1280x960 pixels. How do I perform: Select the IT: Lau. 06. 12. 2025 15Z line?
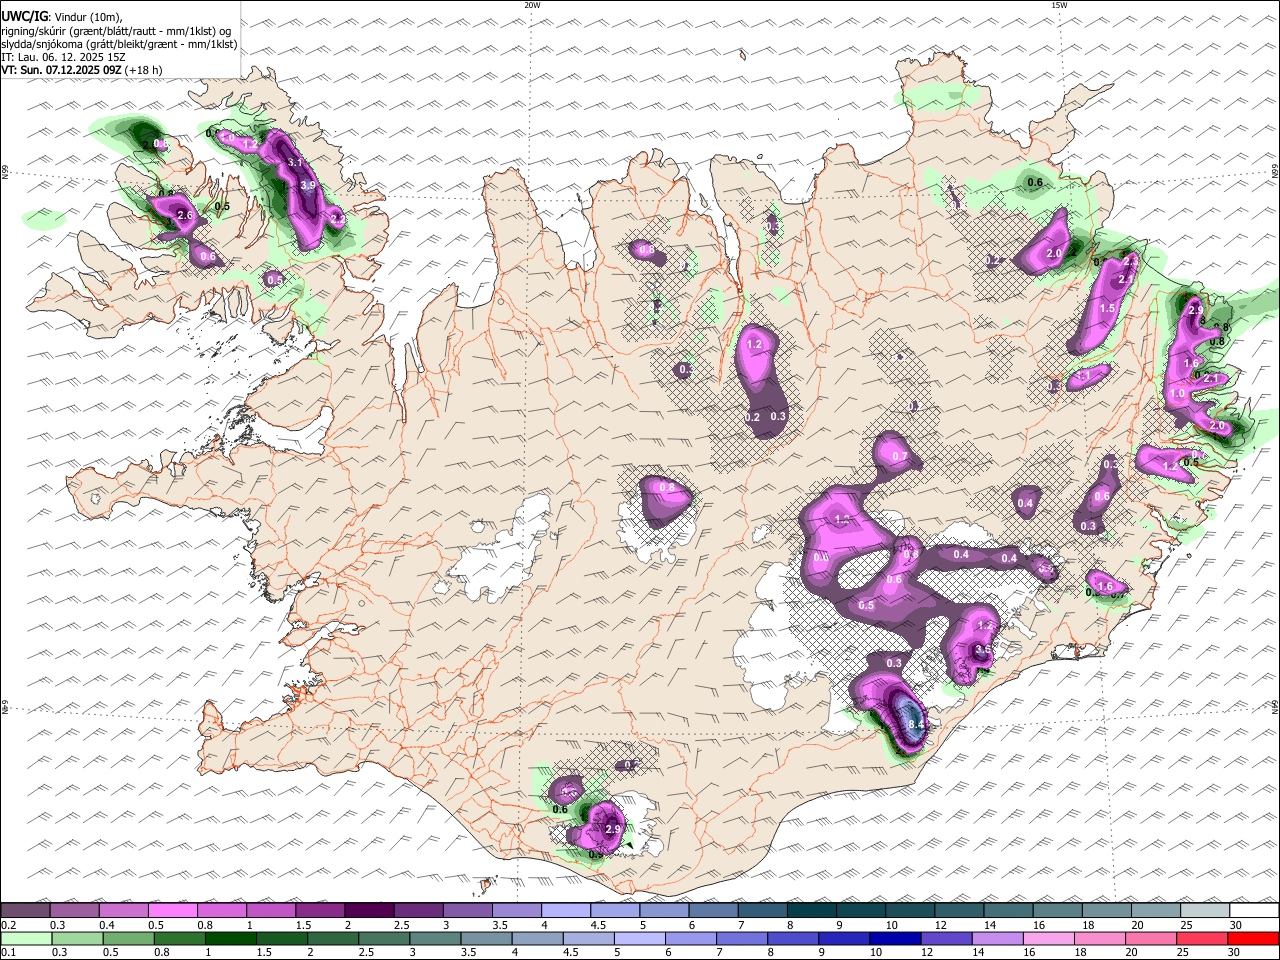click(63, 57)
